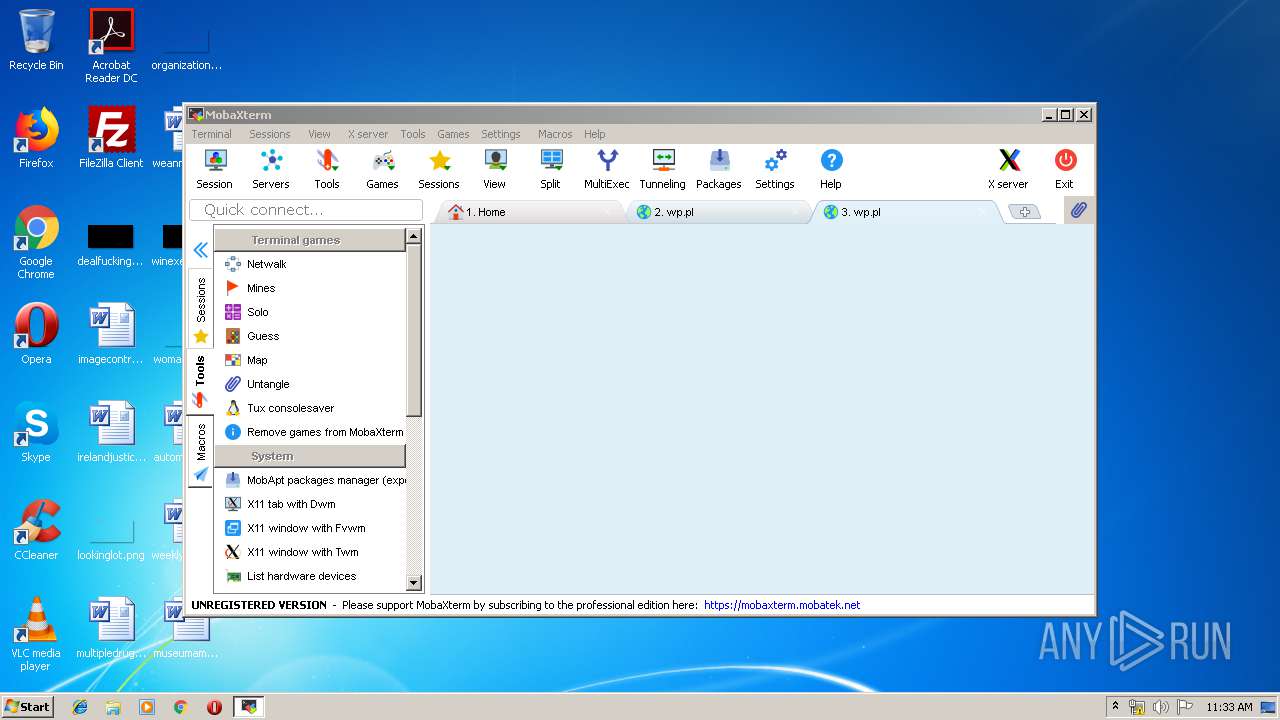Select the FileZilla Client desktop icon
Image resolution: width=1280 pixels, height=720 pixels.
[x=111, y=137]
